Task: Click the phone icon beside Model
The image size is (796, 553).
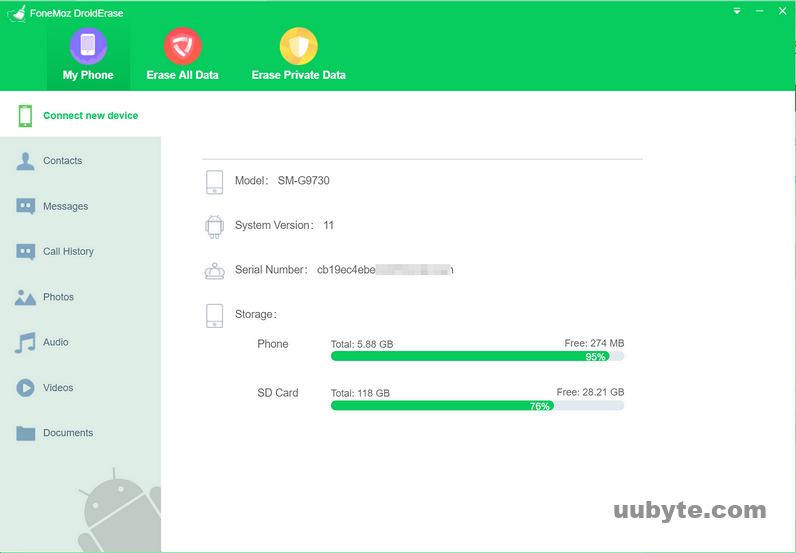Action: tap(214, 182)
